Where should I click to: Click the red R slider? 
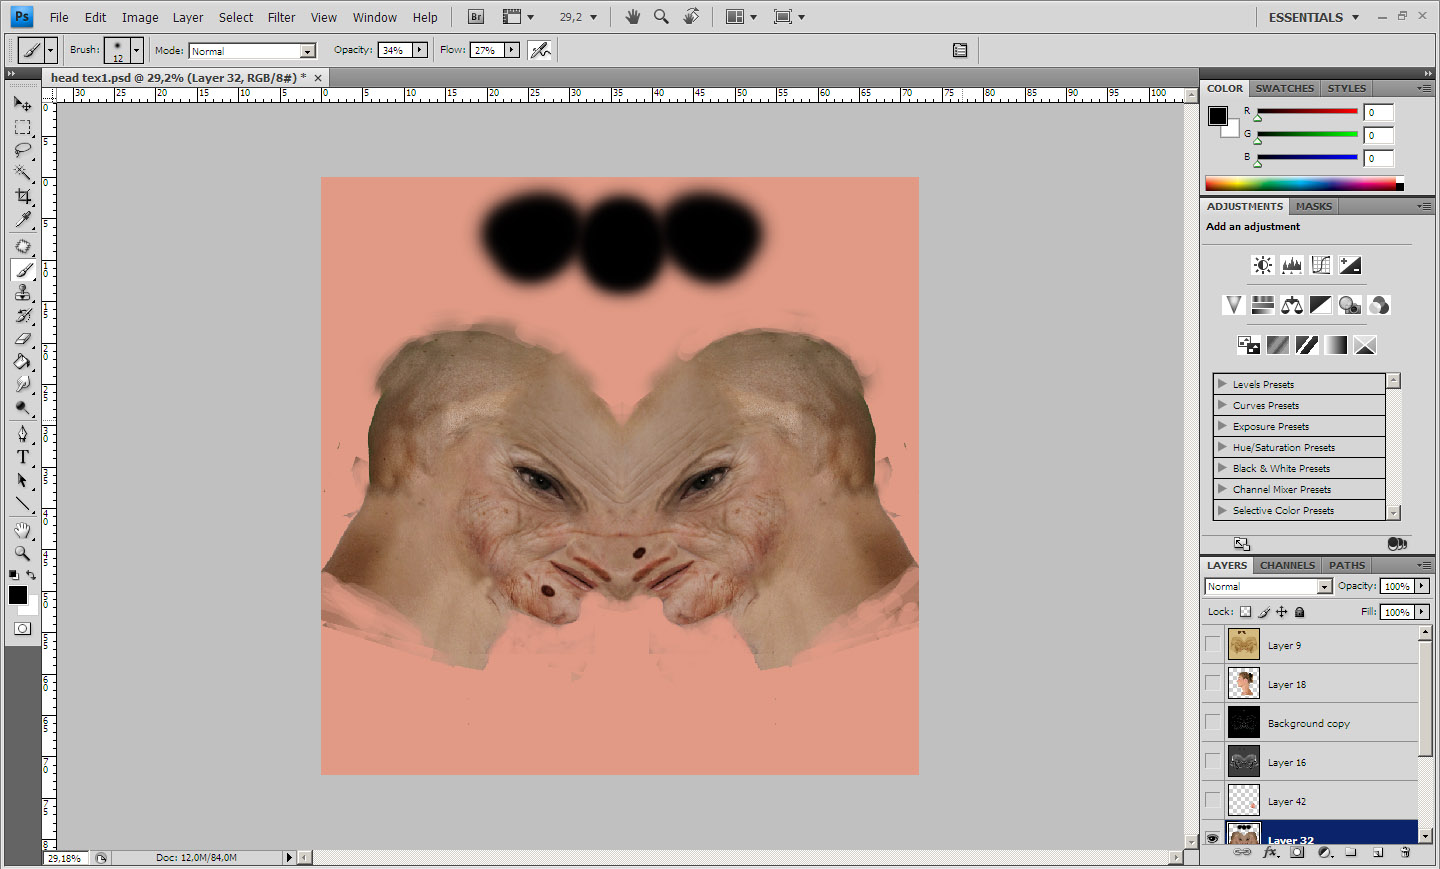(x=1307, y=112)
